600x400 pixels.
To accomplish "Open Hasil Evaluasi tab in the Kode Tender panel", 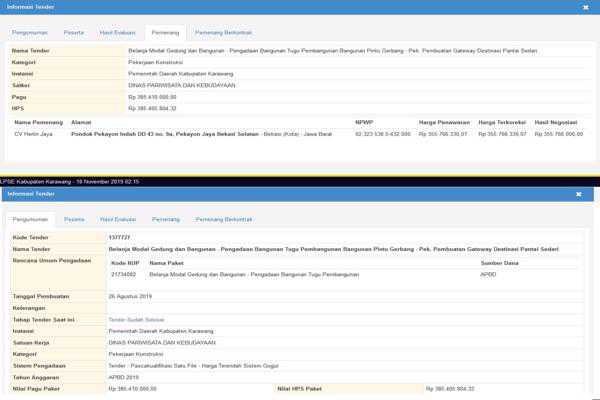I will click(119, 218).
